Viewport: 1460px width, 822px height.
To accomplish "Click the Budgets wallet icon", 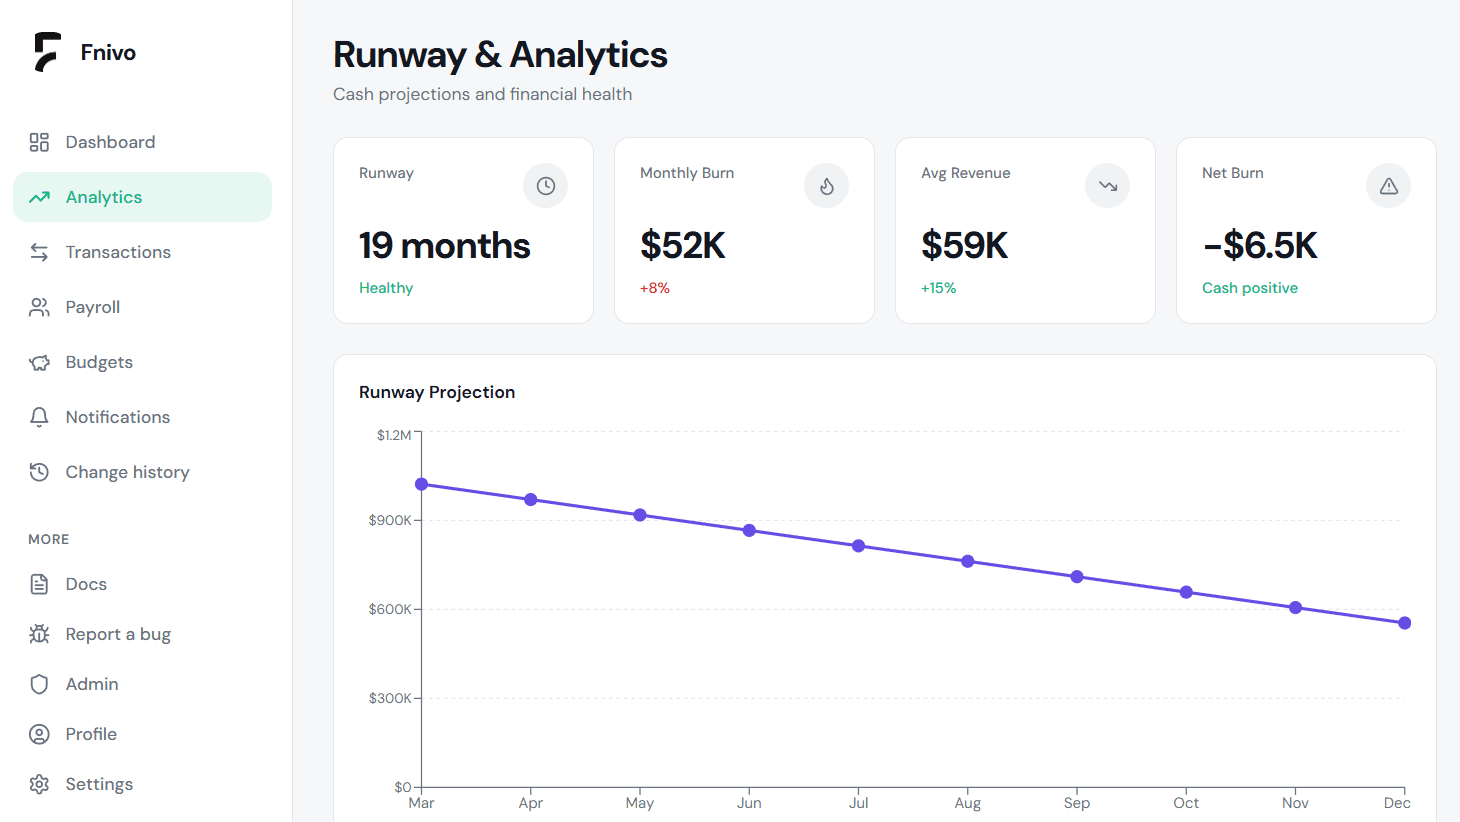I will click(39, 362).
